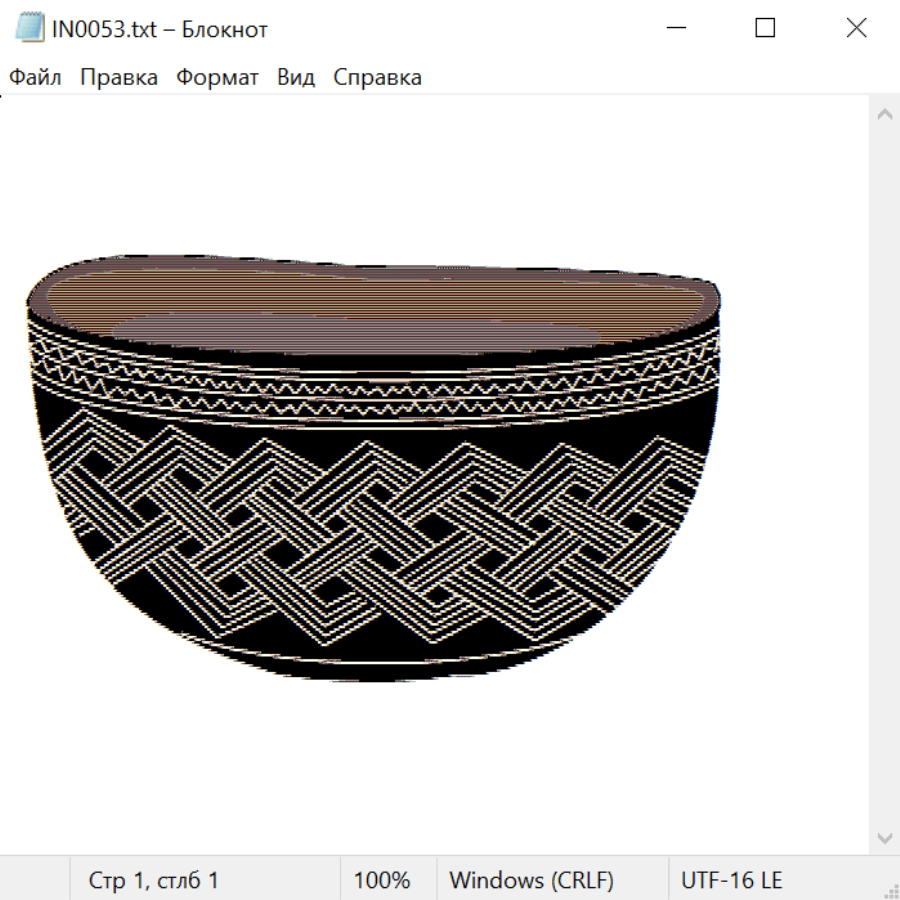Image resolution: width=900 pixels, height=900 pixels.
Task: Open the Вид menu
Action: pos(296,77)
